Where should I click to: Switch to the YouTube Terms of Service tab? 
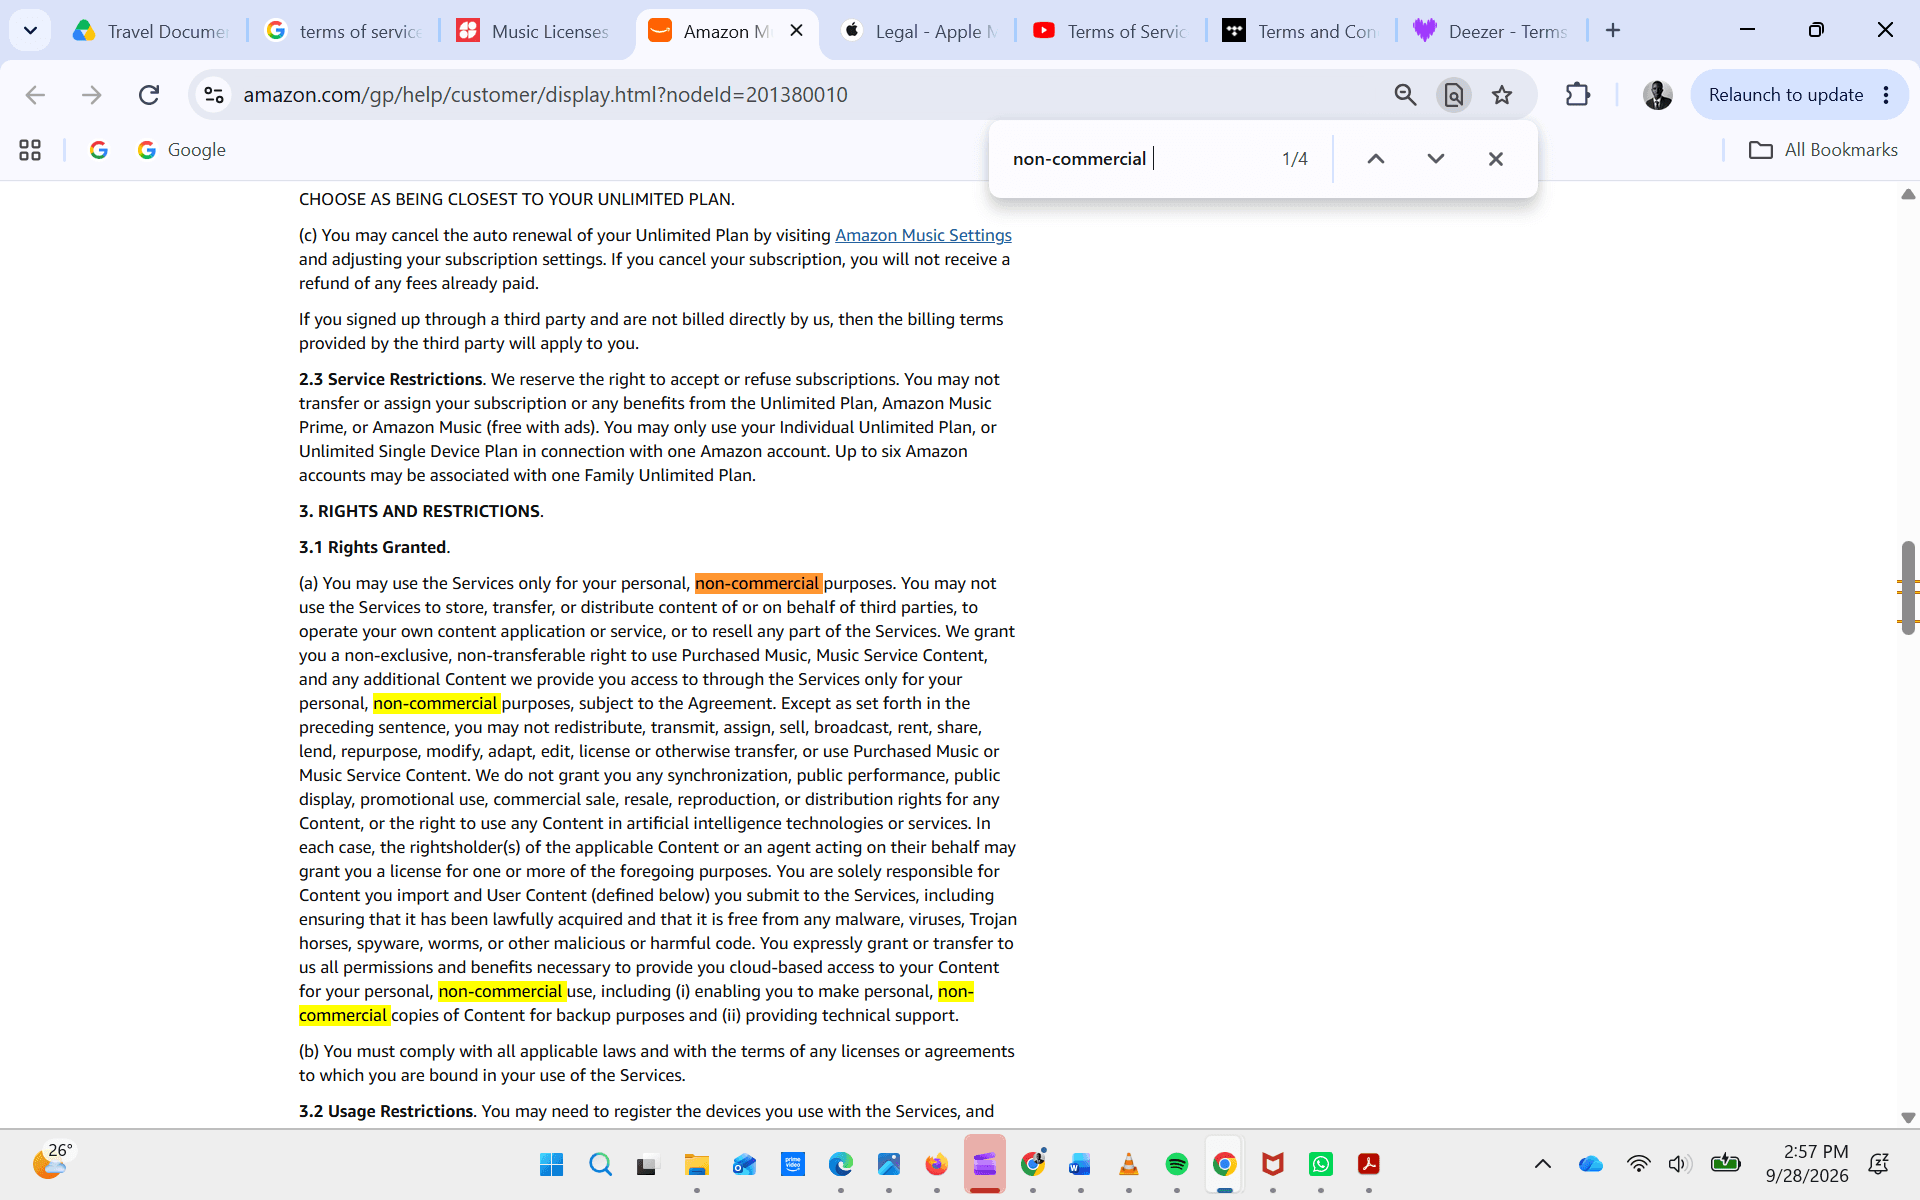point(1110,31)
